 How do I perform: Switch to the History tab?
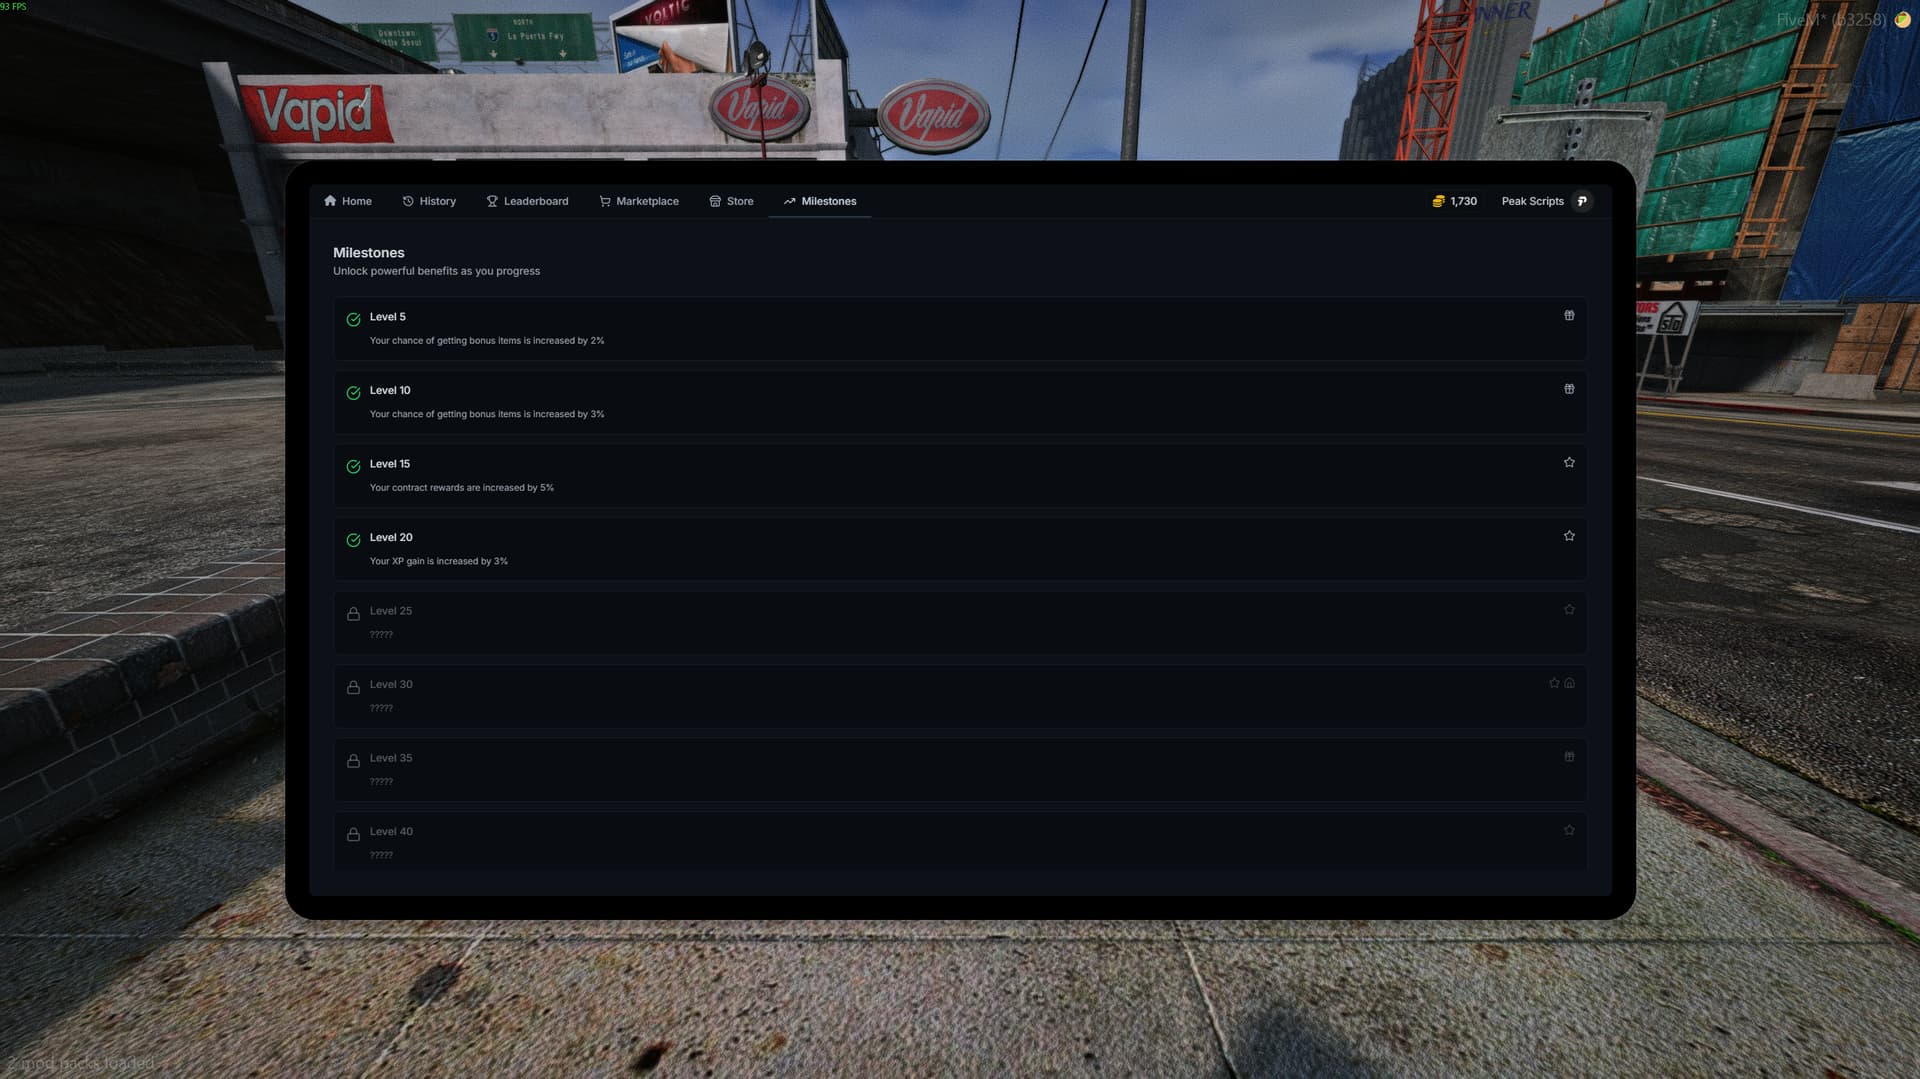click(x=429, y=201)
